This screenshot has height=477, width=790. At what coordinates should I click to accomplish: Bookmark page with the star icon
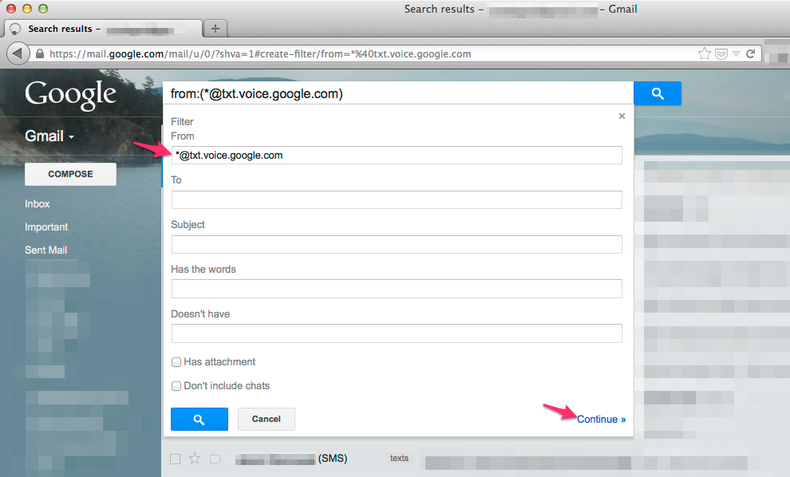704,53
